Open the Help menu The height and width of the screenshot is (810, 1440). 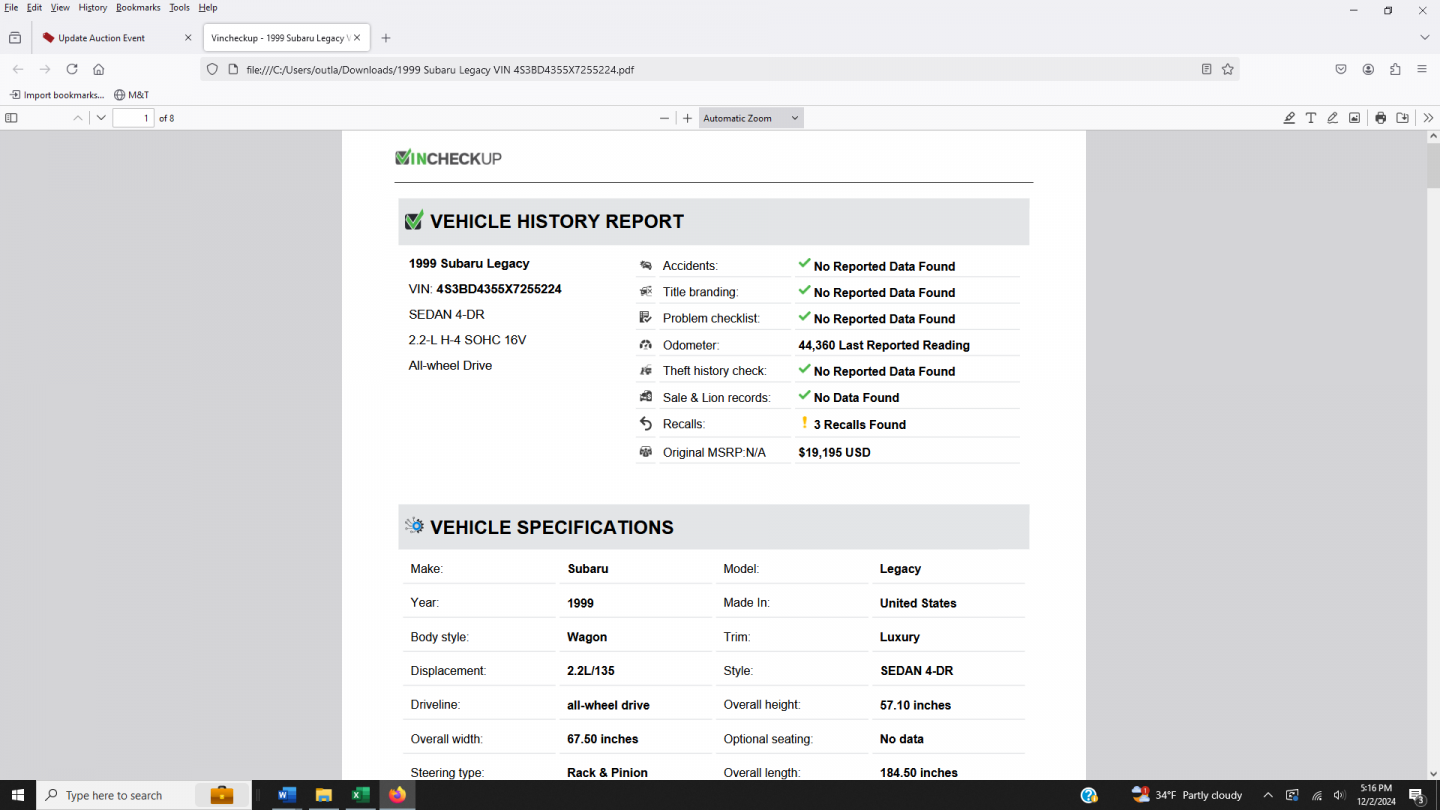pos(208,7)
